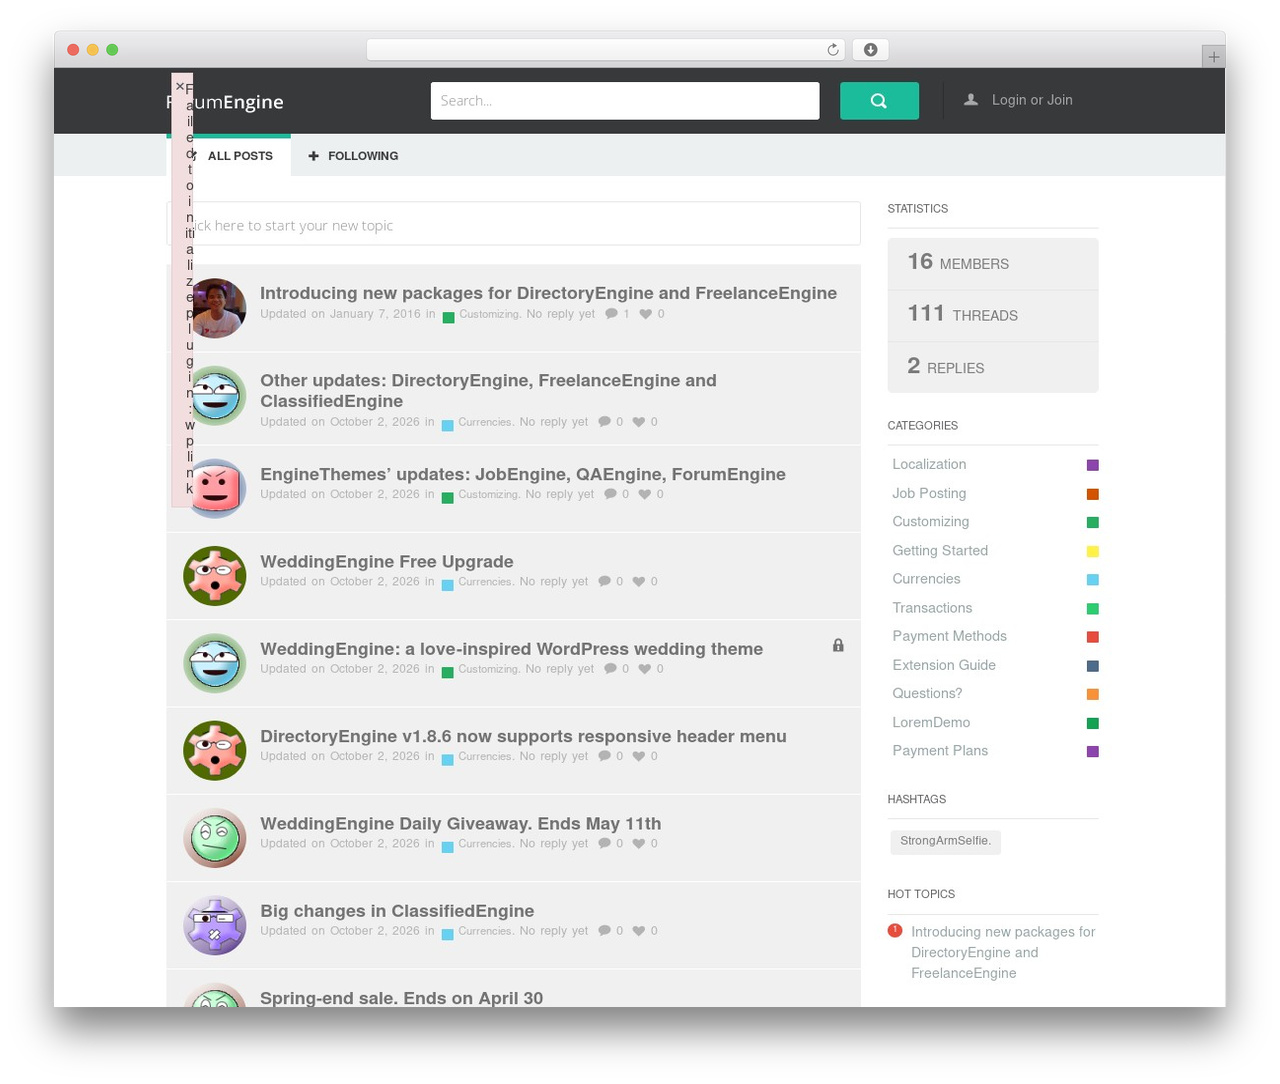Click the browser address bar
Viewport: 1280px width, 1084px height.
coord(606,50)
